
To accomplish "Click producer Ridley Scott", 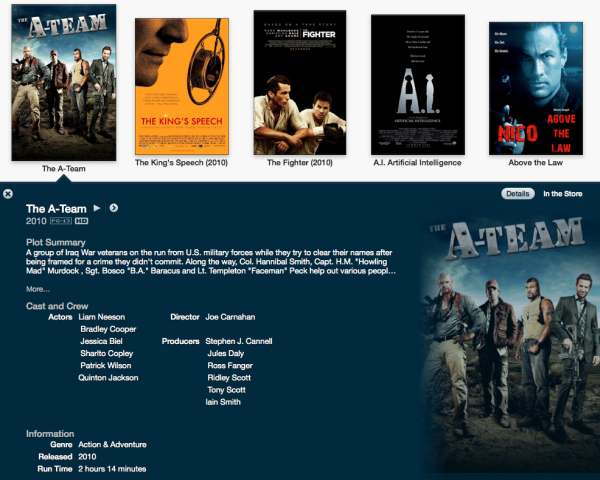I will click(229, 378).
